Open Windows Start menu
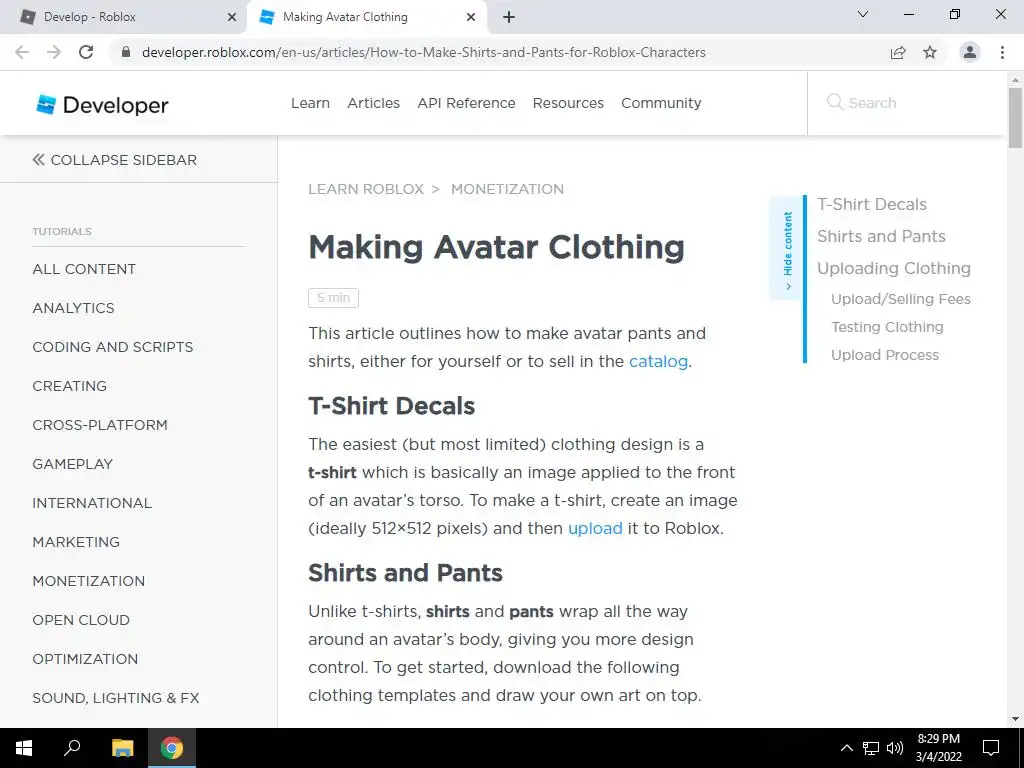 click(24, 748)
